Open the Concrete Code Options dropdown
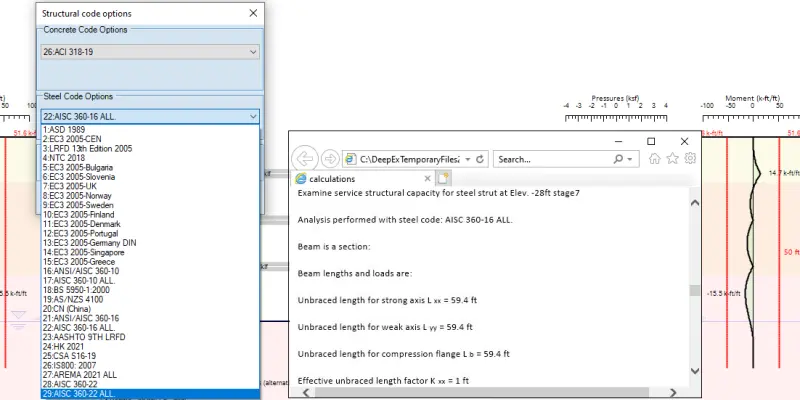 tap(150, 52)
